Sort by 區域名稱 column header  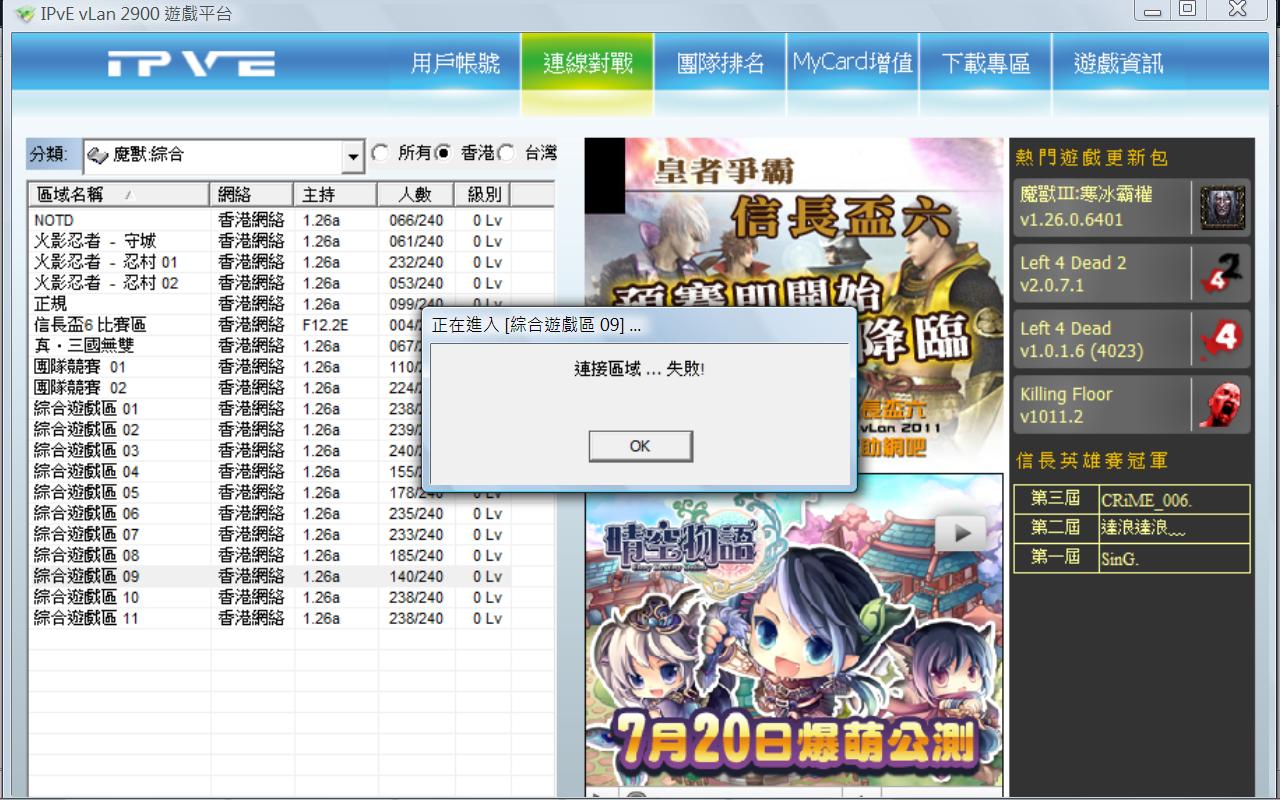[x=119, y=194]
